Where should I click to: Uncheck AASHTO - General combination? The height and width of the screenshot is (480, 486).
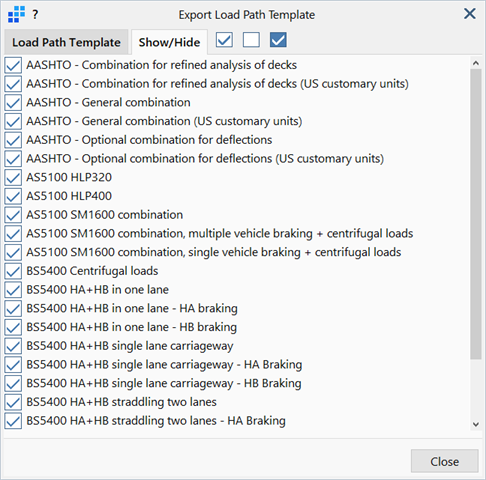[x=13, y=102]
